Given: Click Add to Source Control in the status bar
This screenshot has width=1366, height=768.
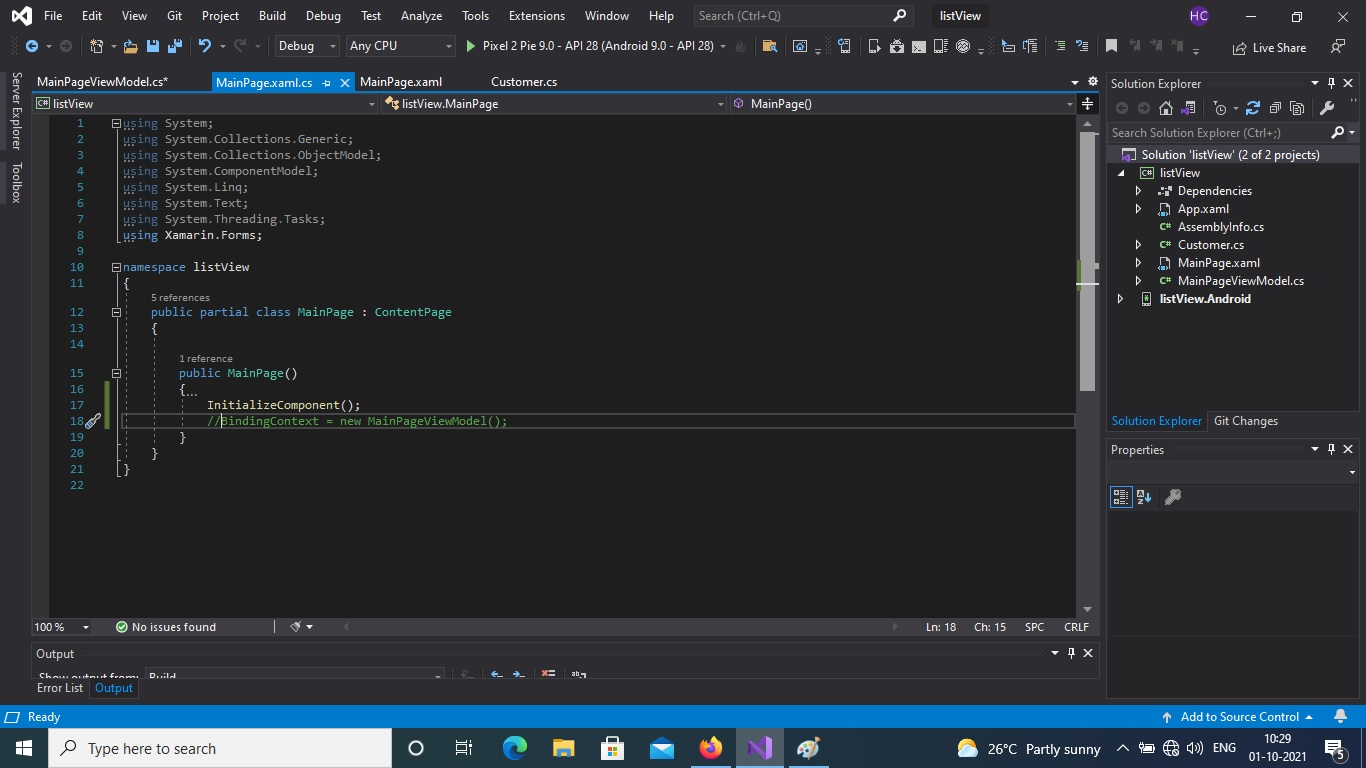Looking at the screenshot, I should pyautogui.click(x=1240, y=717).
